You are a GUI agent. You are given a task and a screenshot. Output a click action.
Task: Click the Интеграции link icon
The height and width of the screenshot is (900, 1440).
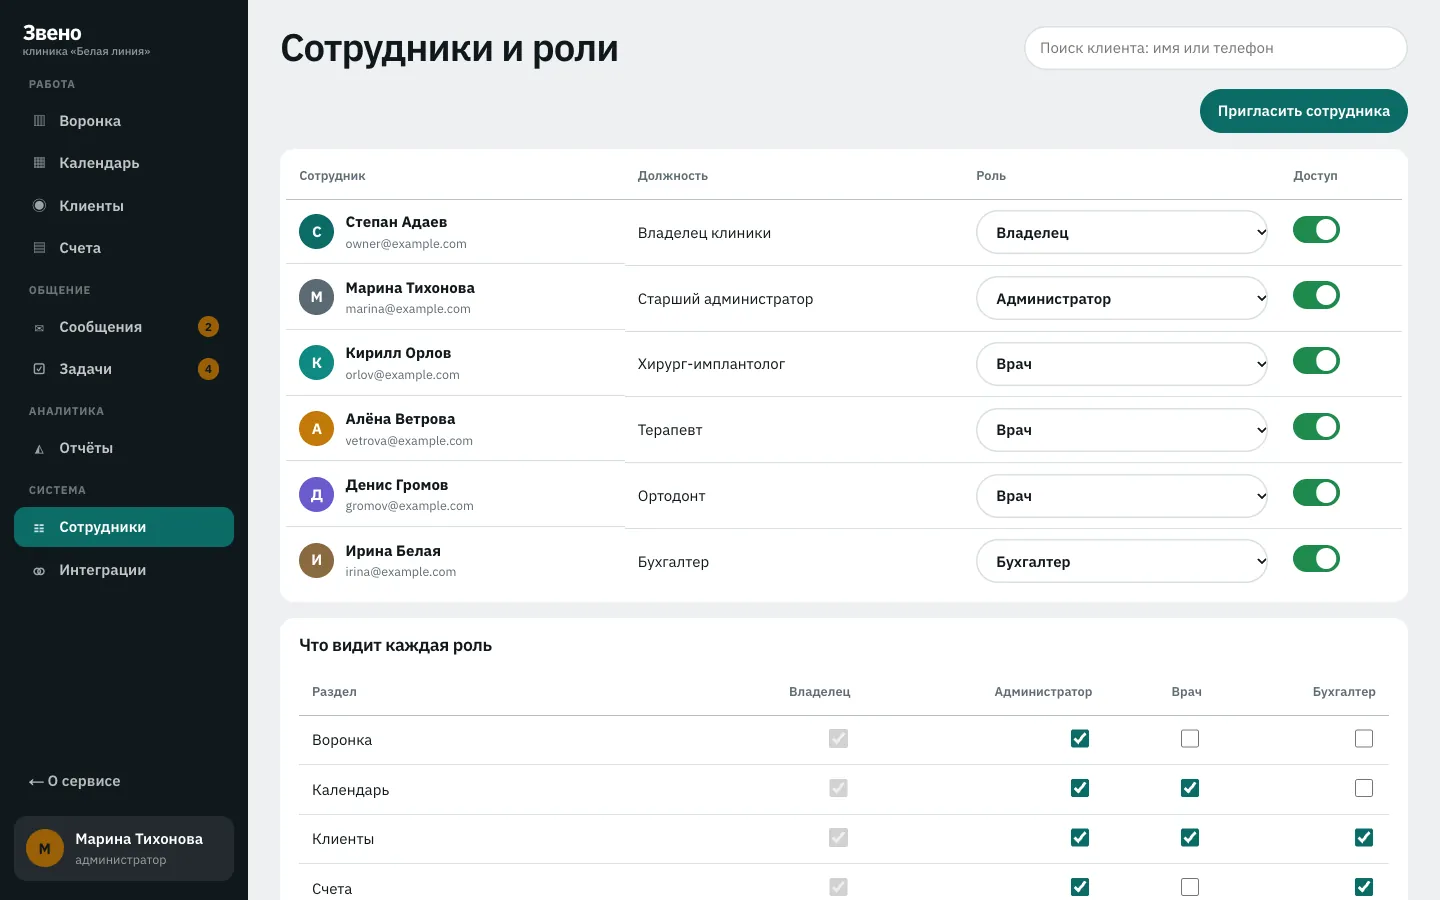tap(39, 571)
